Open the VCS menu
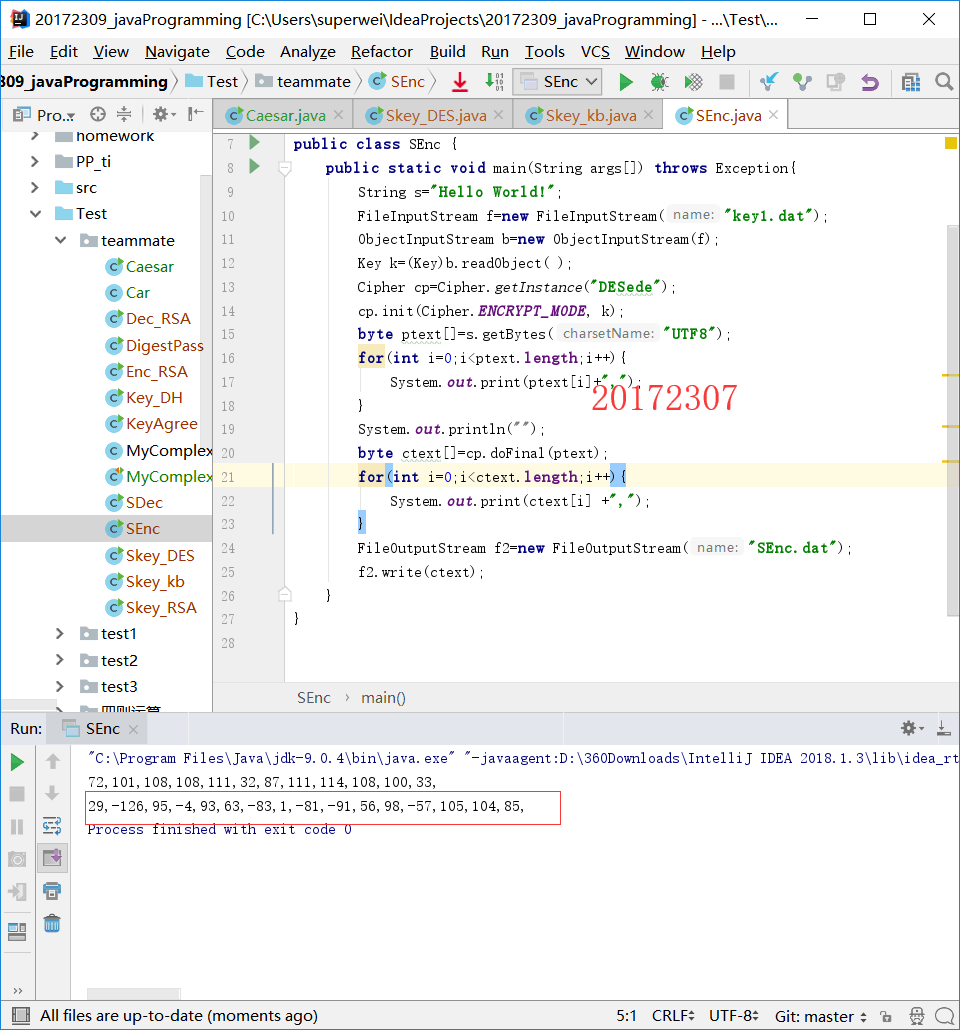This screenshot has height=1030, width=960. tap(595, 51)
